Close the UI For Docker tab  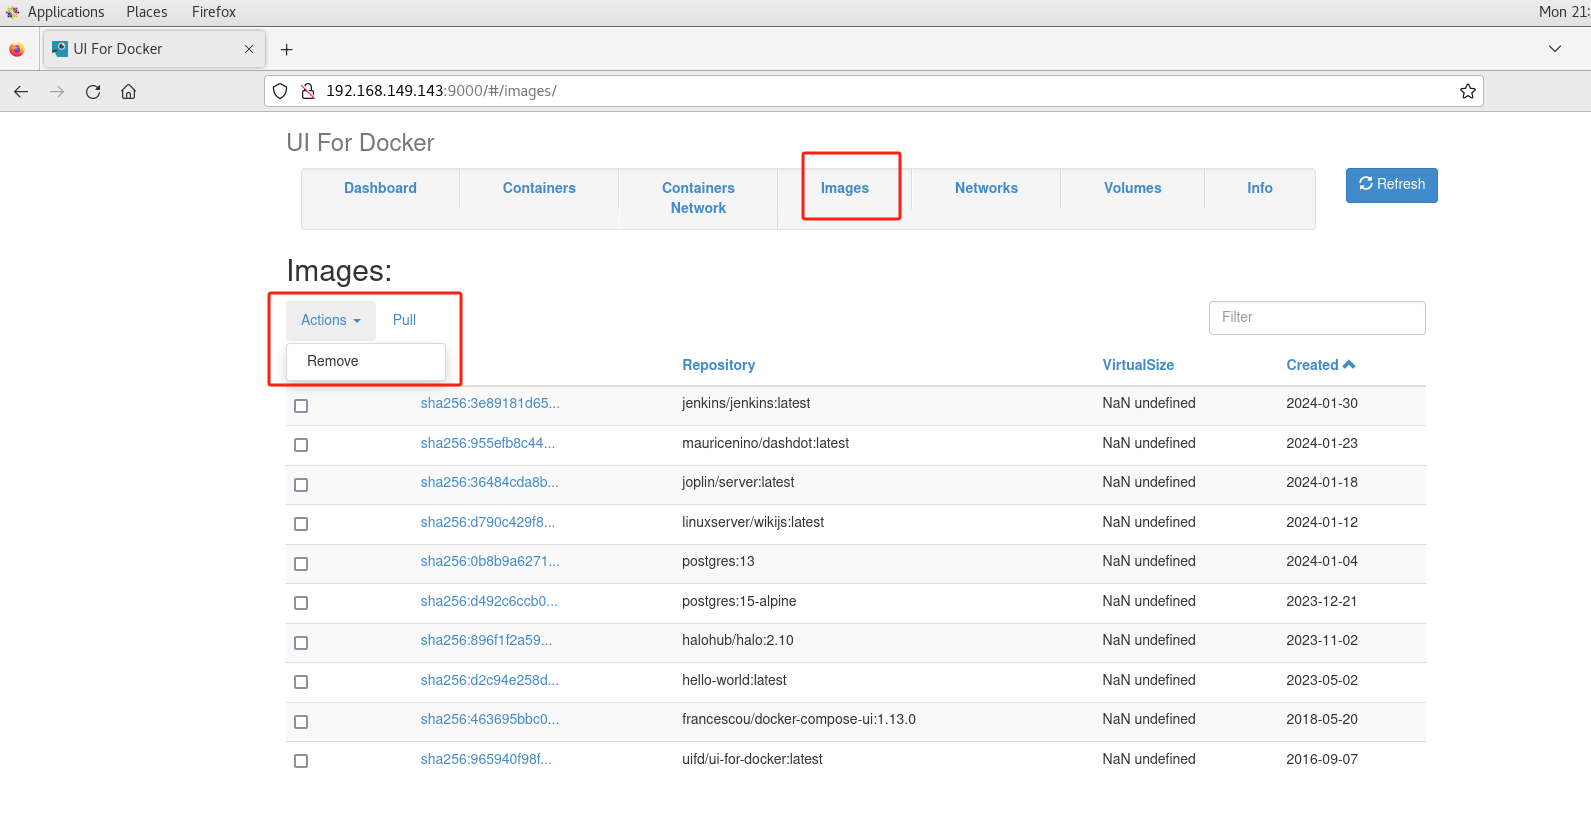pyautogui.click(x=249, y=49)
